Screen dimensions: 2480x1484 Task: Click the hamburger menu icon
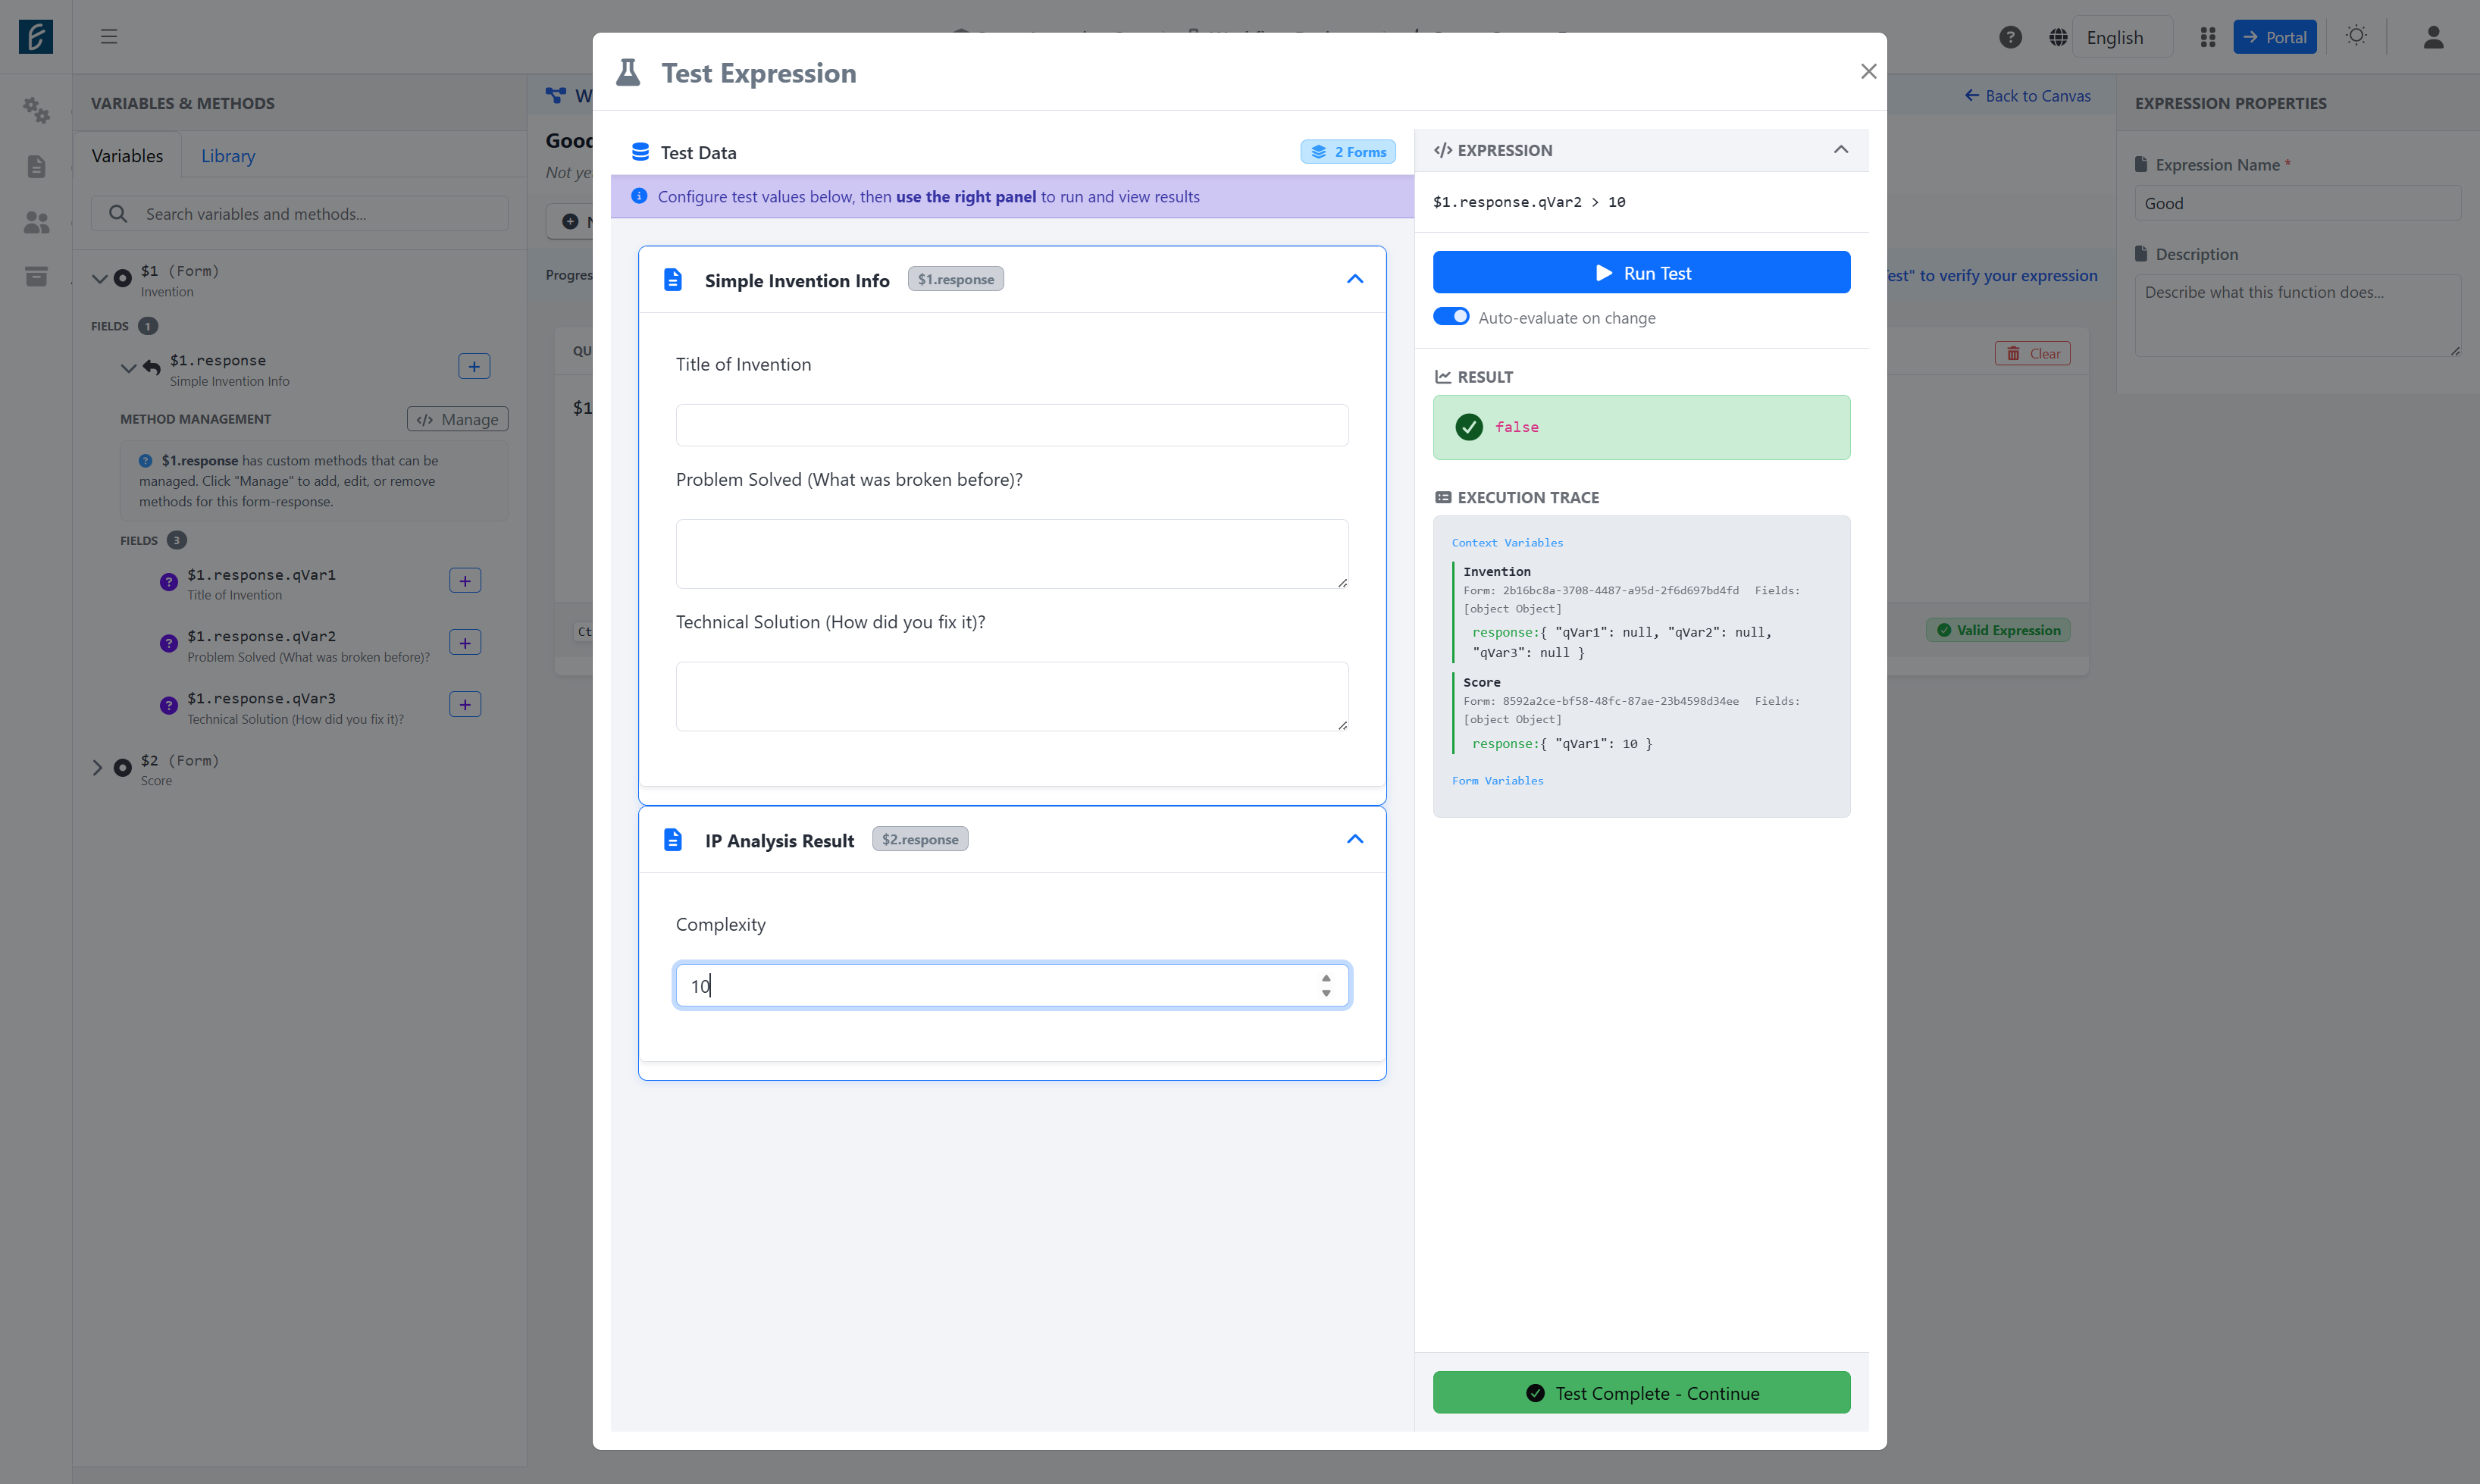(x=109, y=37)
